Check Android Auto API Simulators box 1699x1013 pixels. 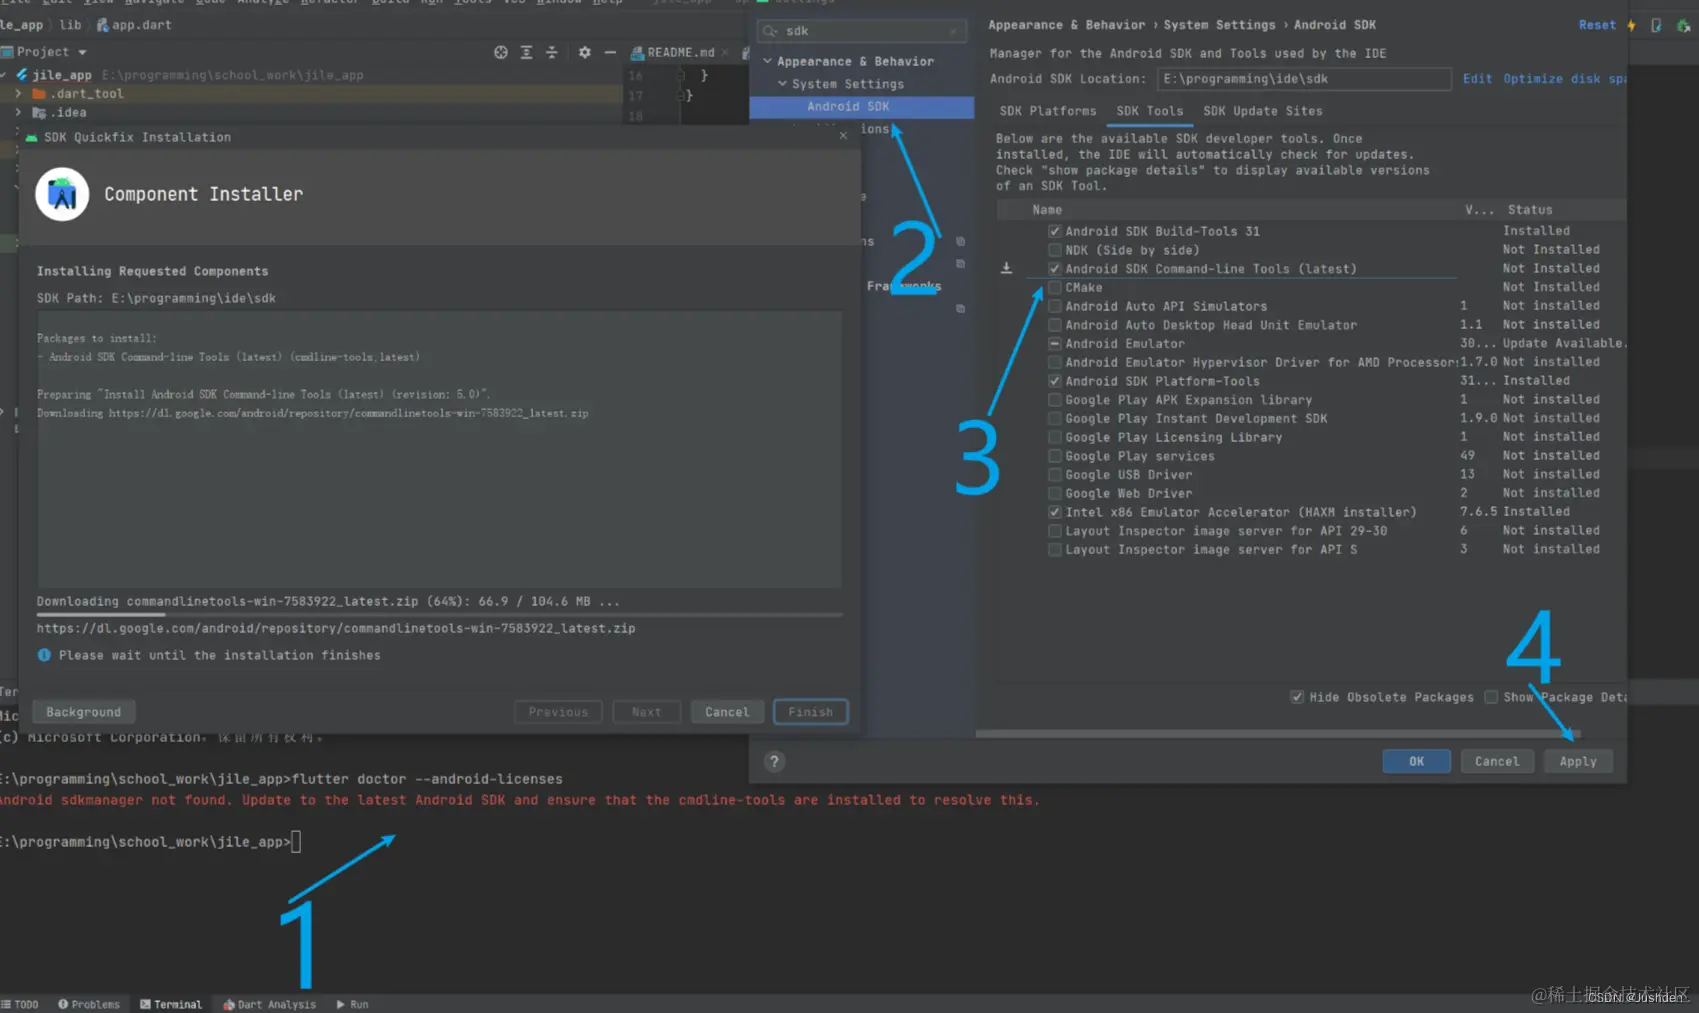pyautogui.click(x=1054, y=306)
